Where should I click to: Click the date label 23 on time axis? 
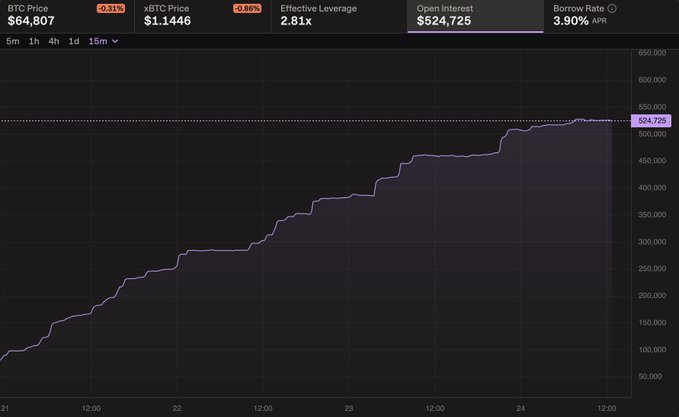(x=349, y=408)
